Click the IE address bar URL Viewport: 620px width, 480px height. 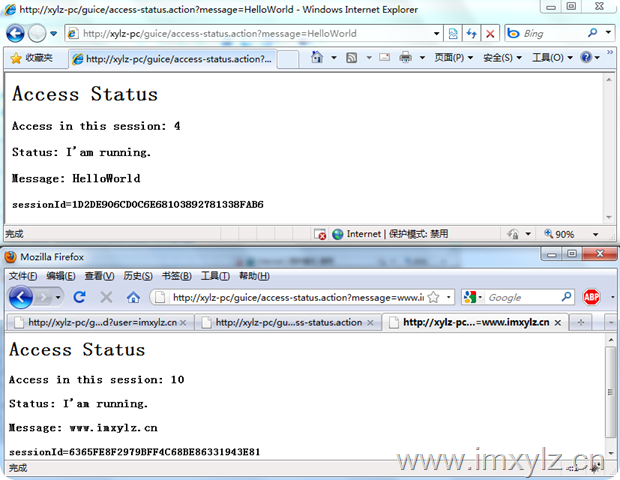[219, 34]
